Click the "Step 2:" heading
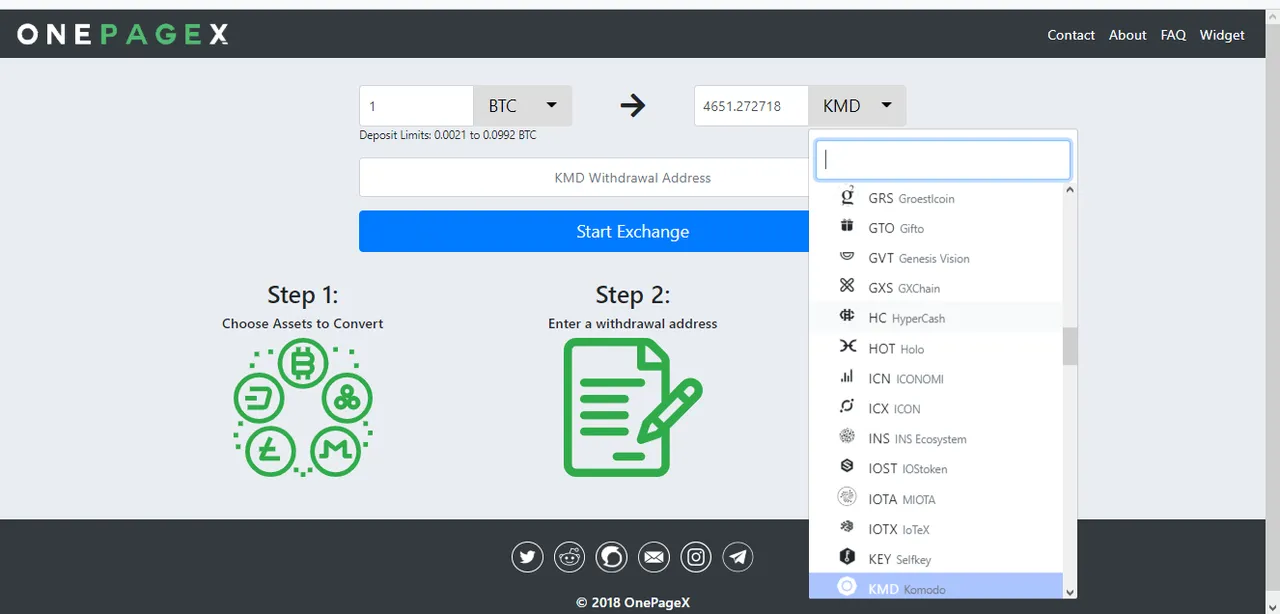The width and height of the screenshot is (1280, 614). point(633,294)
